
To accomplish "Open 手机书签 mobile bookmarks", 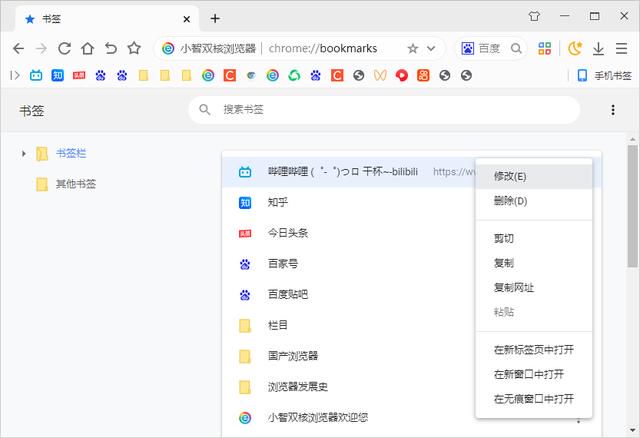I will pos(604,76).
